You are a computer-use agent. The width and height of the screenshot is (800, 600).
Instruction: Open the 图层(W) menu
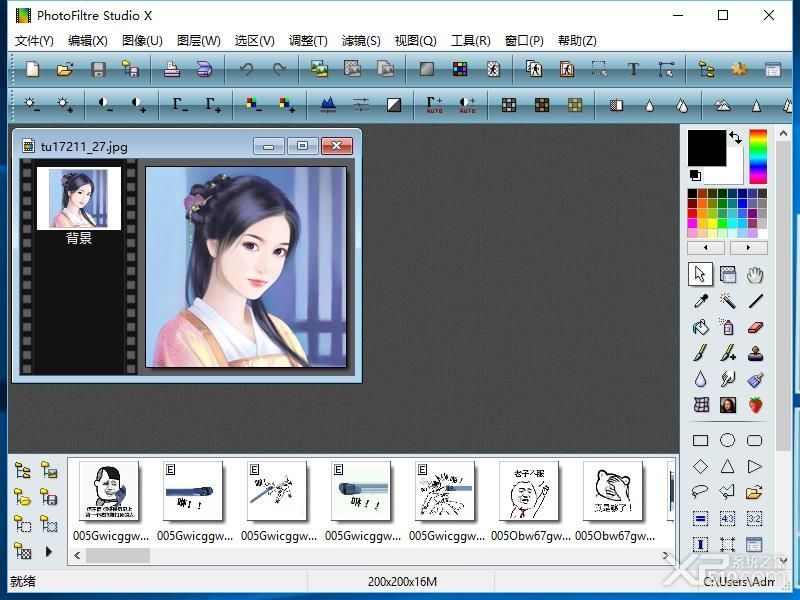click(x=198, y=41)
